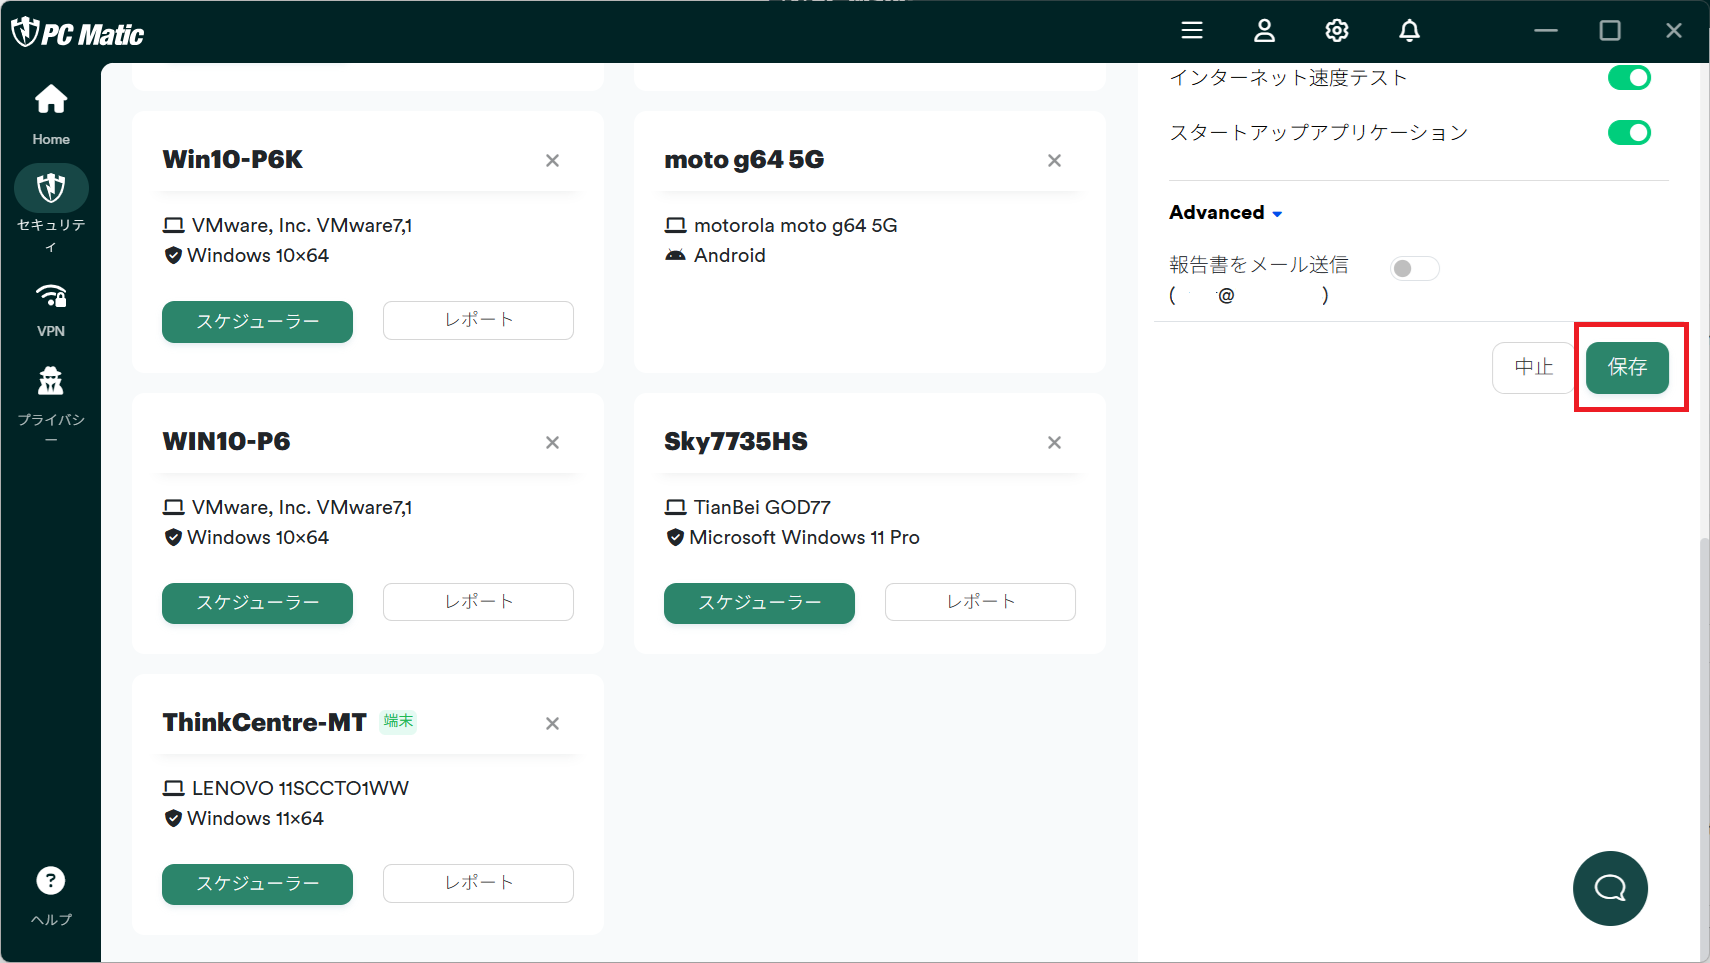
Task: Open スケジューラー for Sky7735HS
Action: (x=759, y=603)
